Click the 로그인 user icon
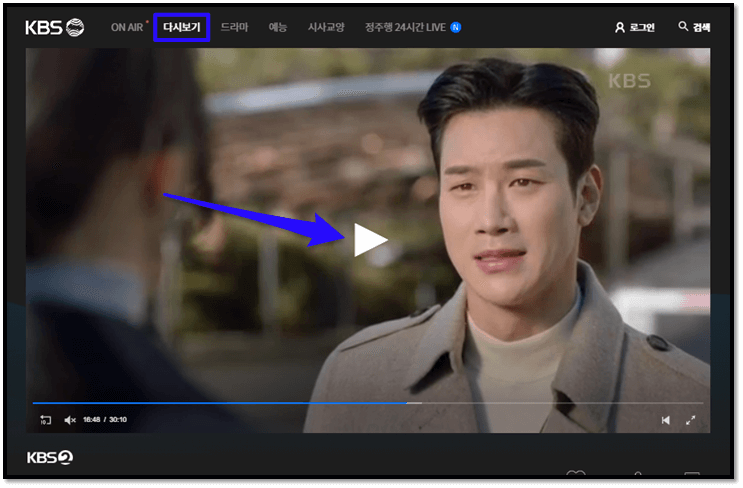 click(620, 27)
